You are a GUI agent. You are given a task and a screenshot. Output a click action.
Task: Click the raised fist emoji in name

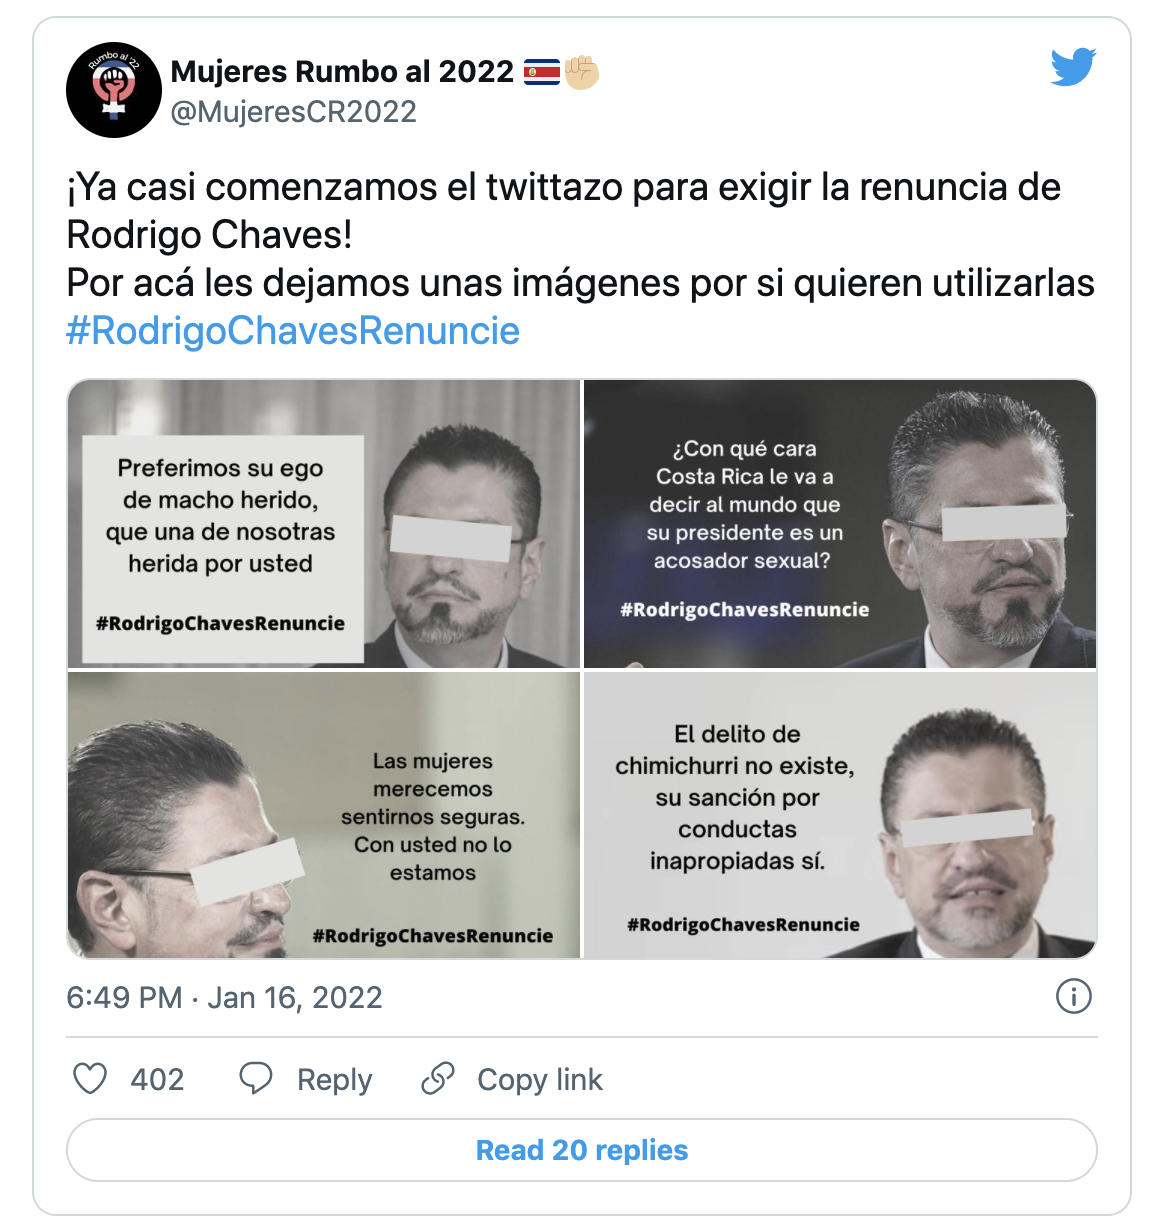coord(582,72)
